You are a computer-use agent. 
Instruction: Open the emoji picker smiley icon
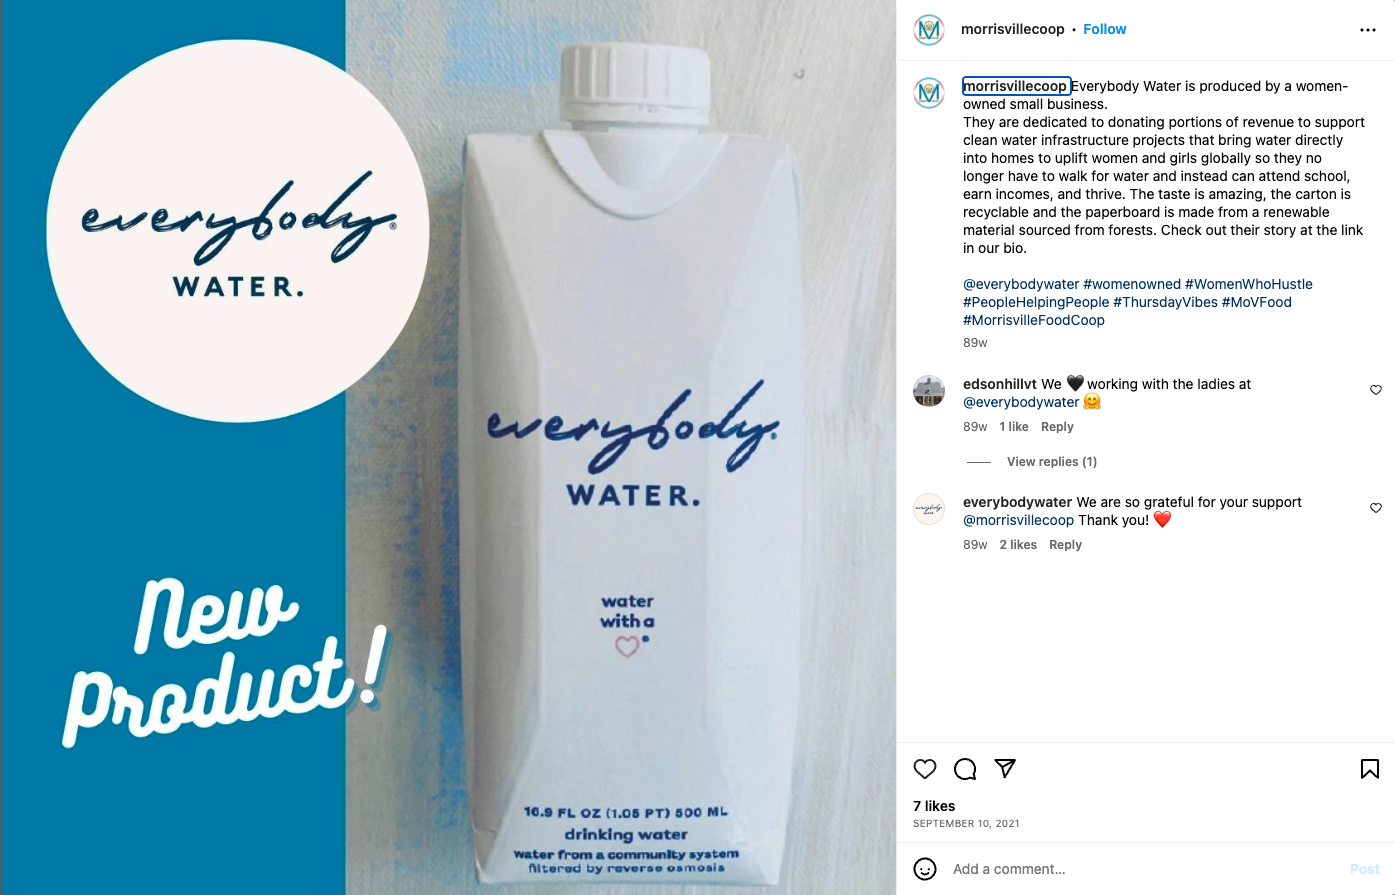click(925, 869)
